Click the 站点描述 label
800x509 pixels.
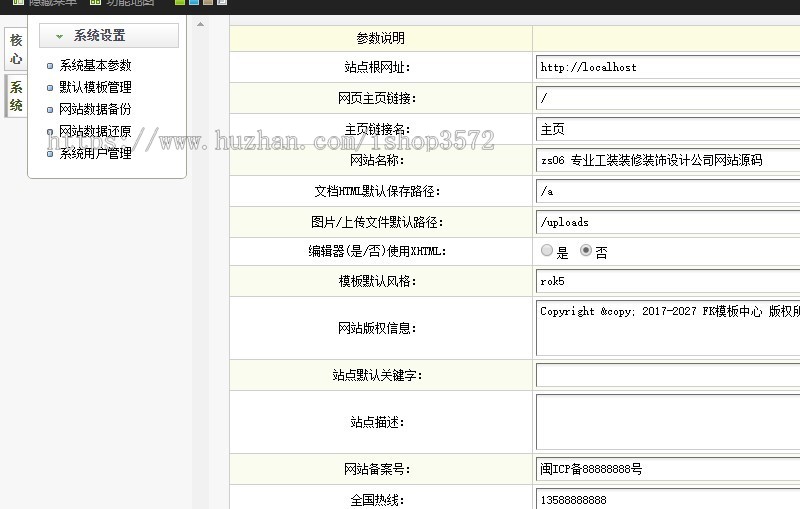377,422
